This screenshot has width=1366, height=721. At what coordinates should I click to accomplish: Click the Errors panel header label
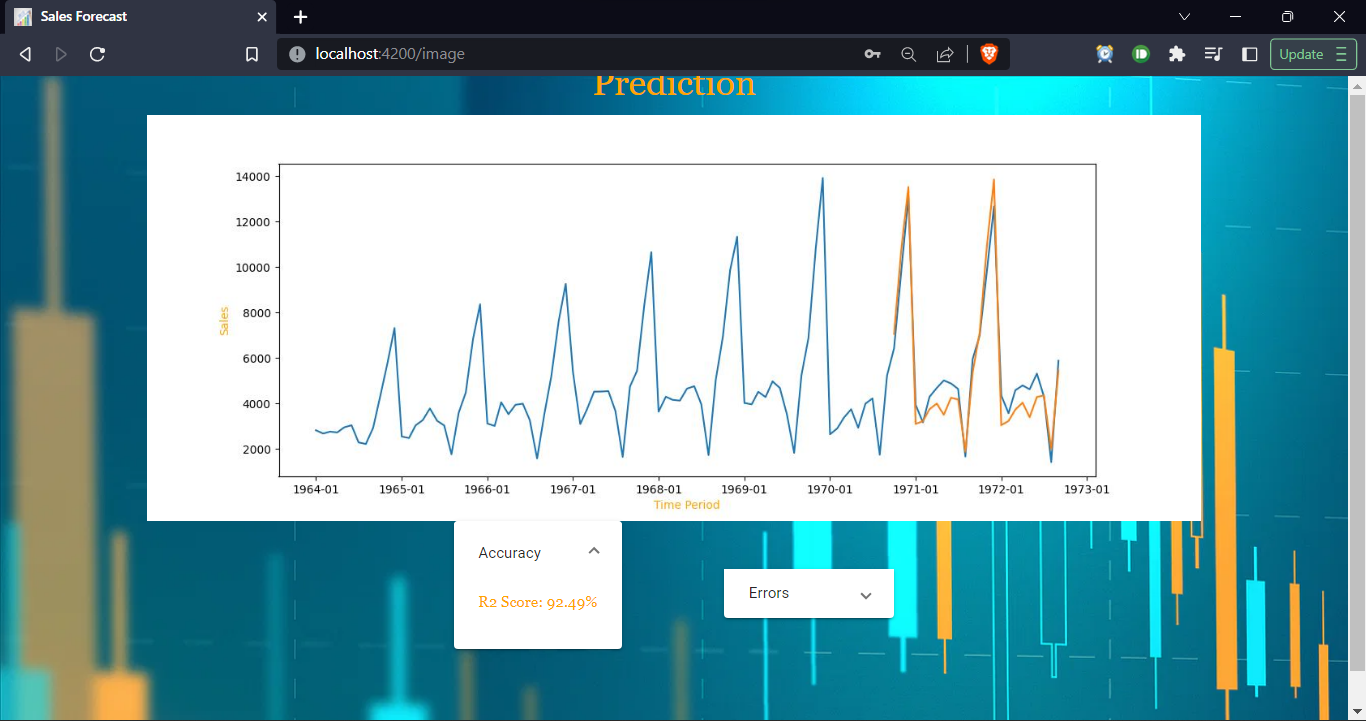pos(769,593)
